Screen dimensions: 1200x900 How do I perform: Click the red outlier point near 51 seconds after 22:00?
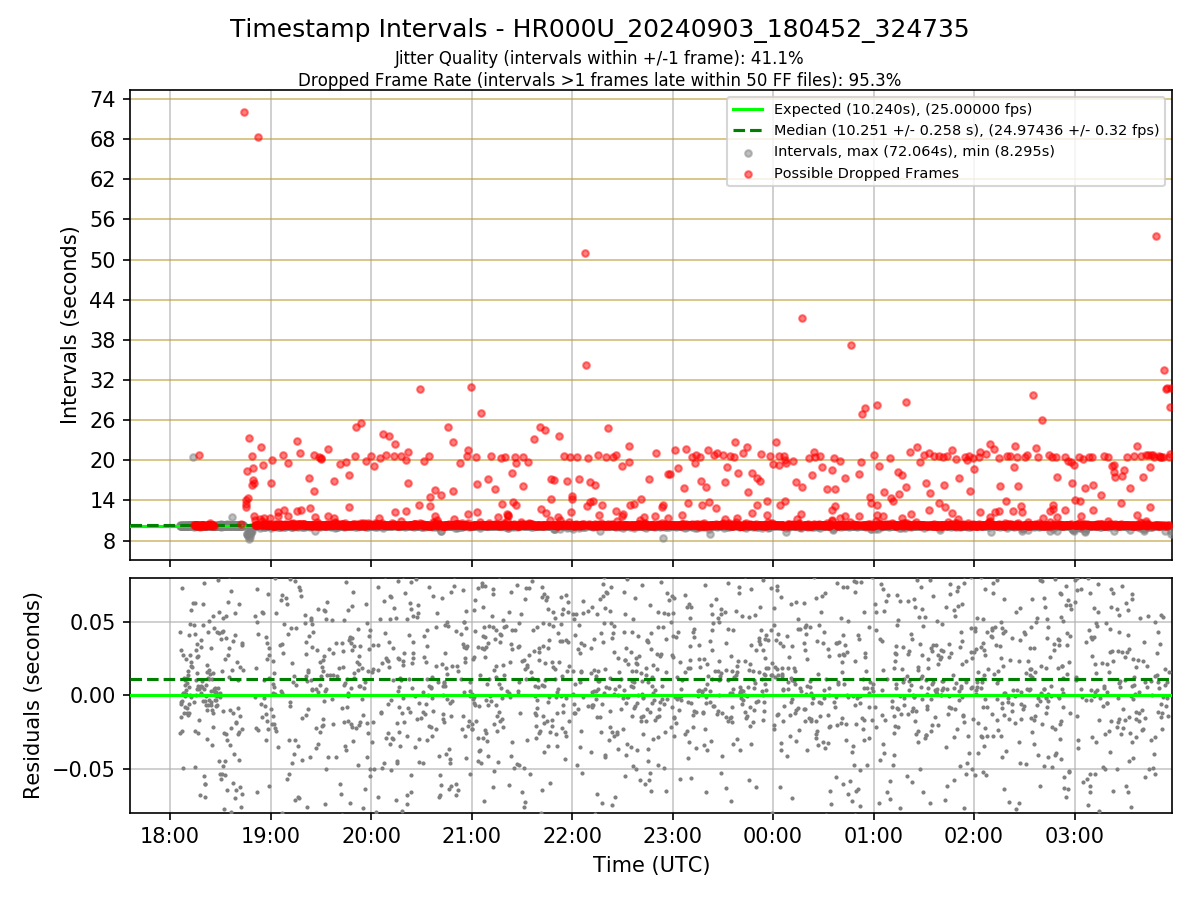point(585,253)
